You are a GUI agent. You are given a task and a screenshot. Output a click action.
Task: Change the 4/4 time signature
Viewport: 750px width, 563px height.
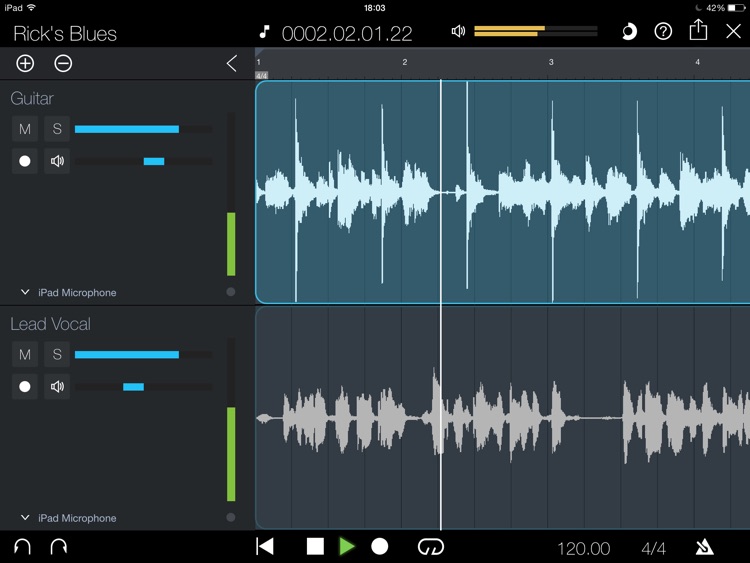pos(653,548)
